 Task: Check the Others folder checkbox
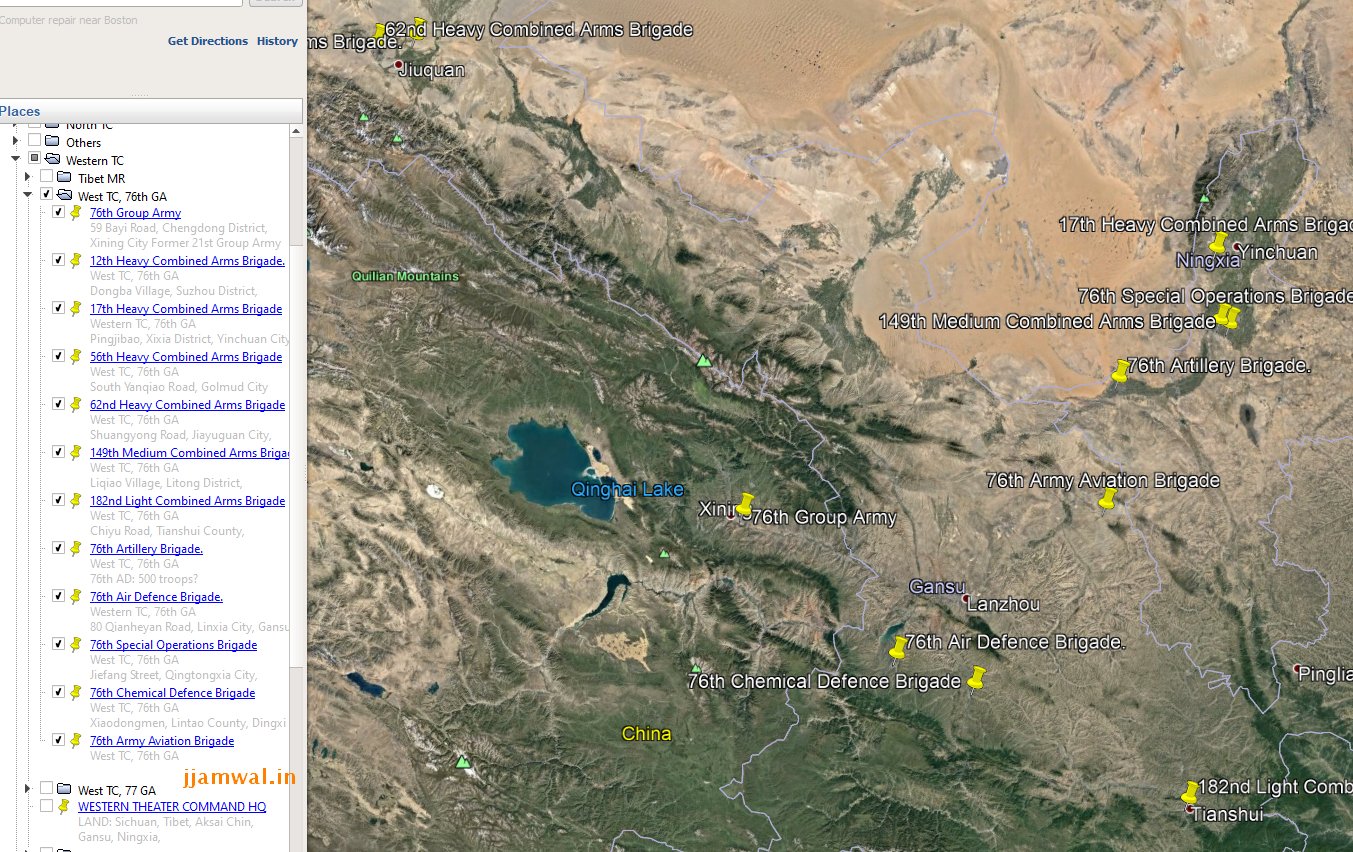pos(34,141)
